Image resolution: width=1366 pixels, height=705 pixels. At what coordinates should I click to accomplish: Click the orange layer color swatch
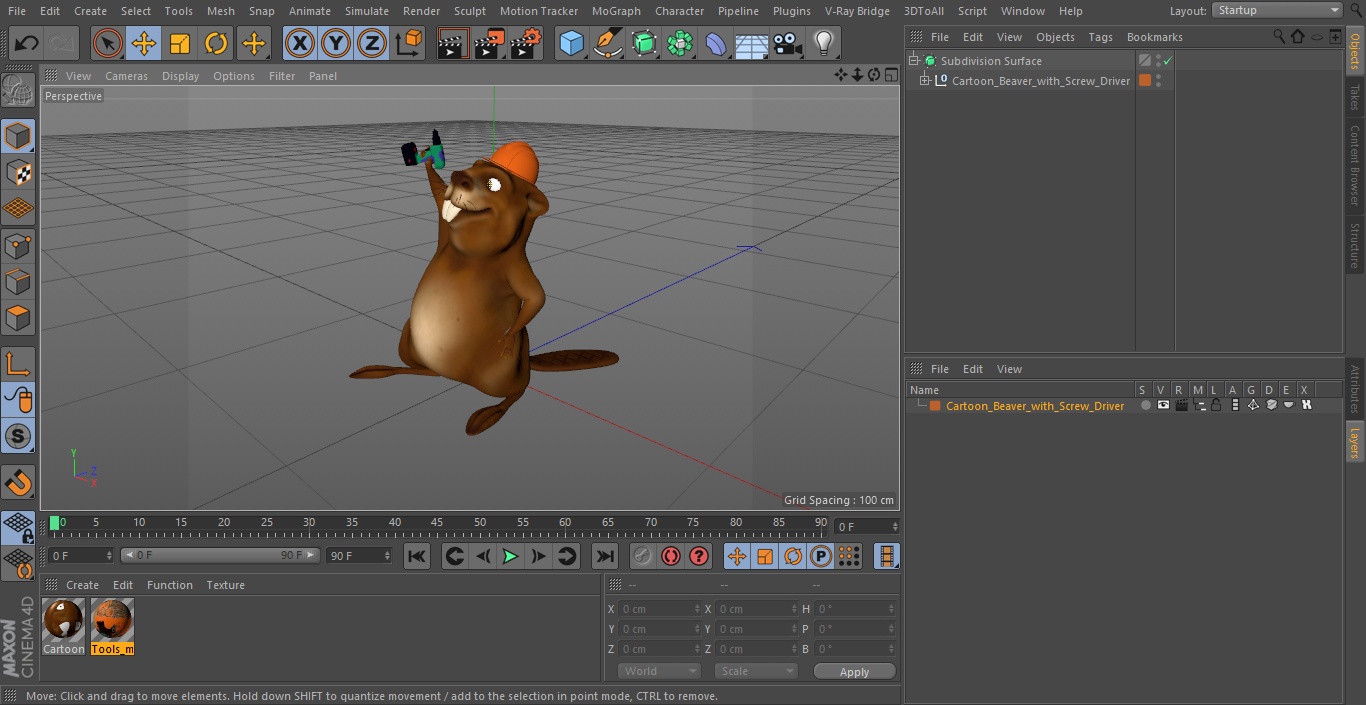pyautogui.click(x=935, y=406)
